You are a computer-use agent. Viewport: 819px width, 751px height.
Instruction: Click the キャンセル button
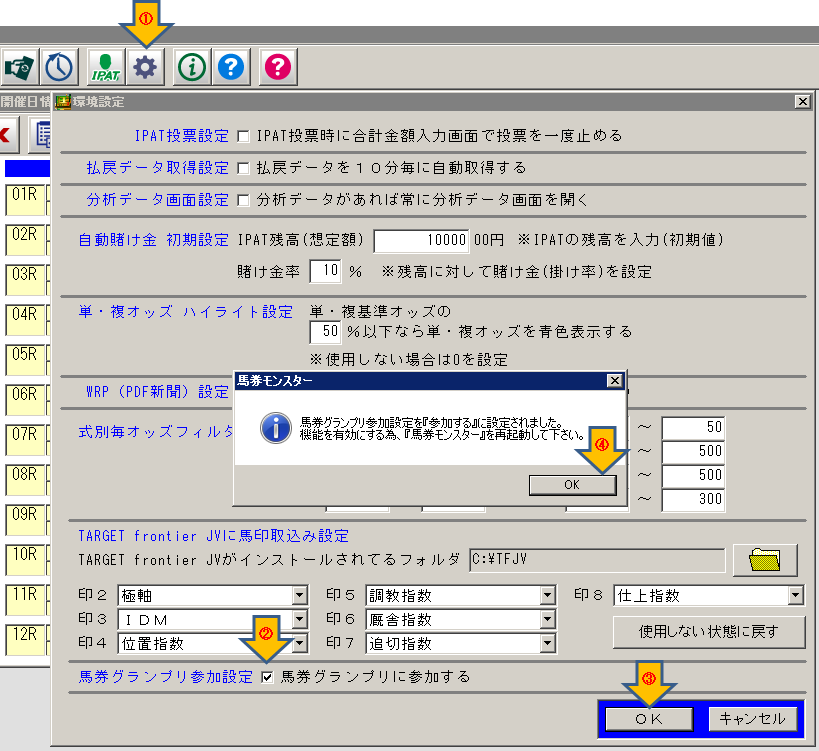pyautogui.click(x=753, y=719)
